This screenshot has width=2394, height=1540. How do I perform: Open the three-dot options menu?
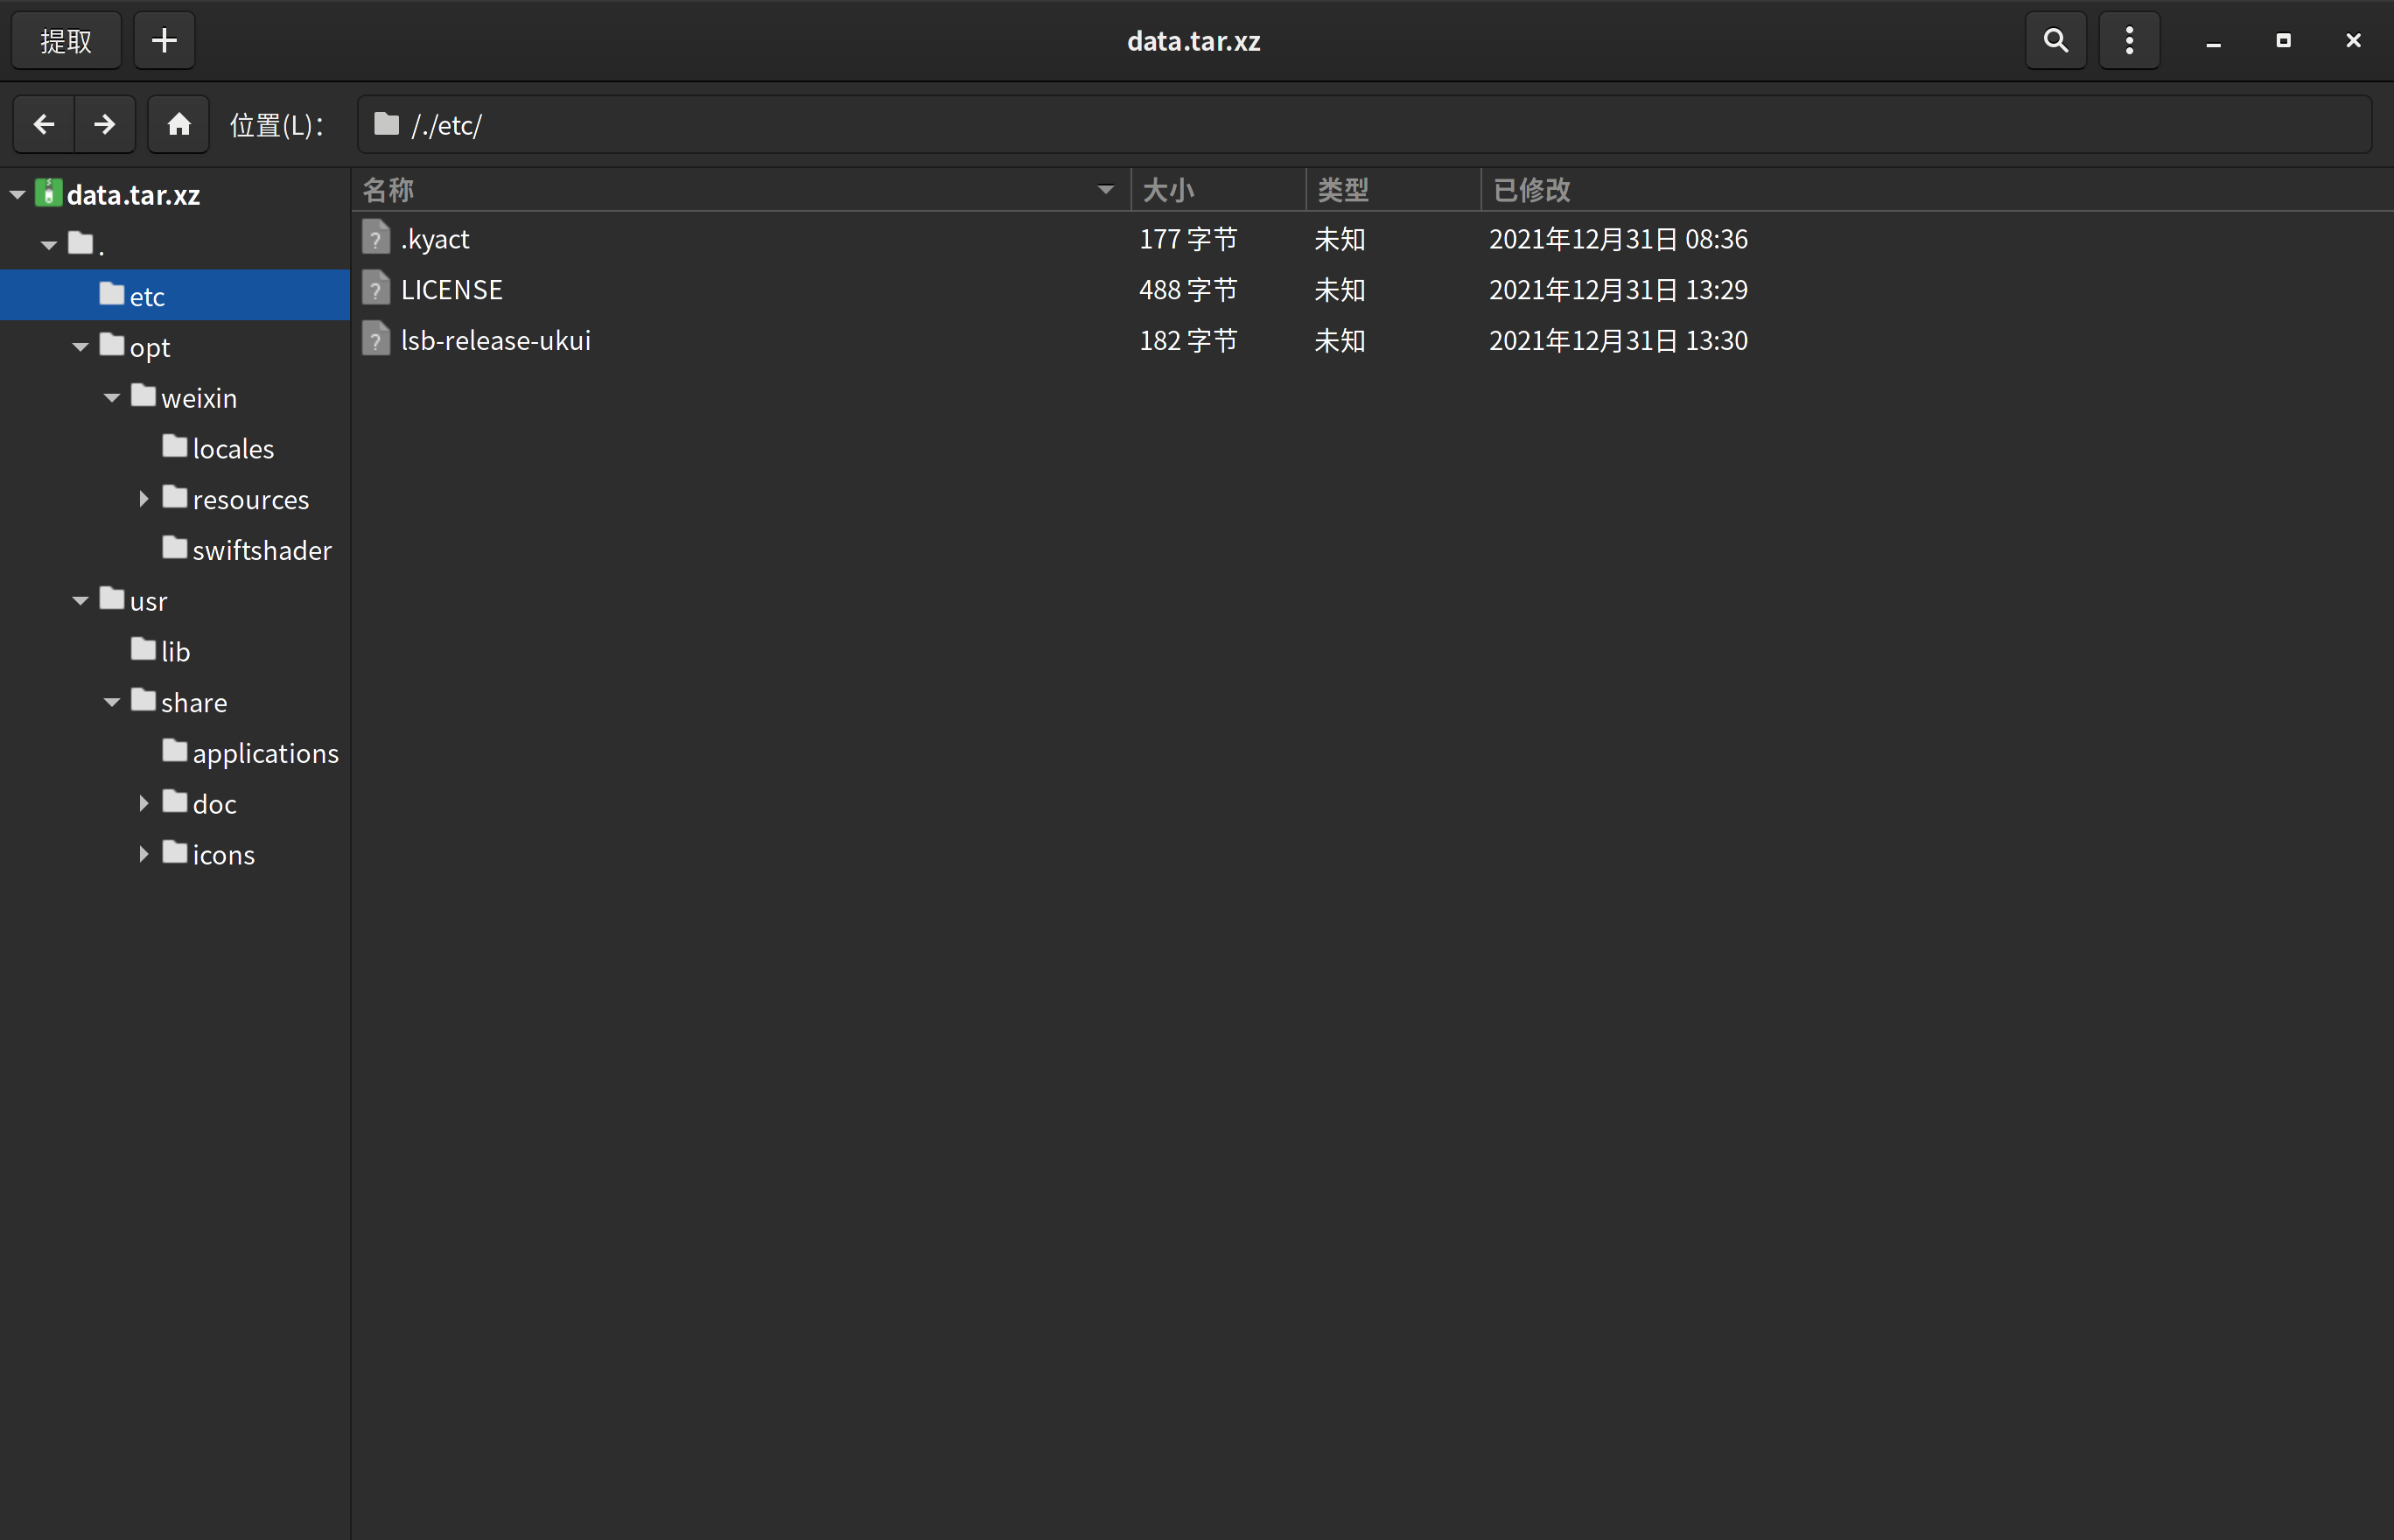point(2129,41)
